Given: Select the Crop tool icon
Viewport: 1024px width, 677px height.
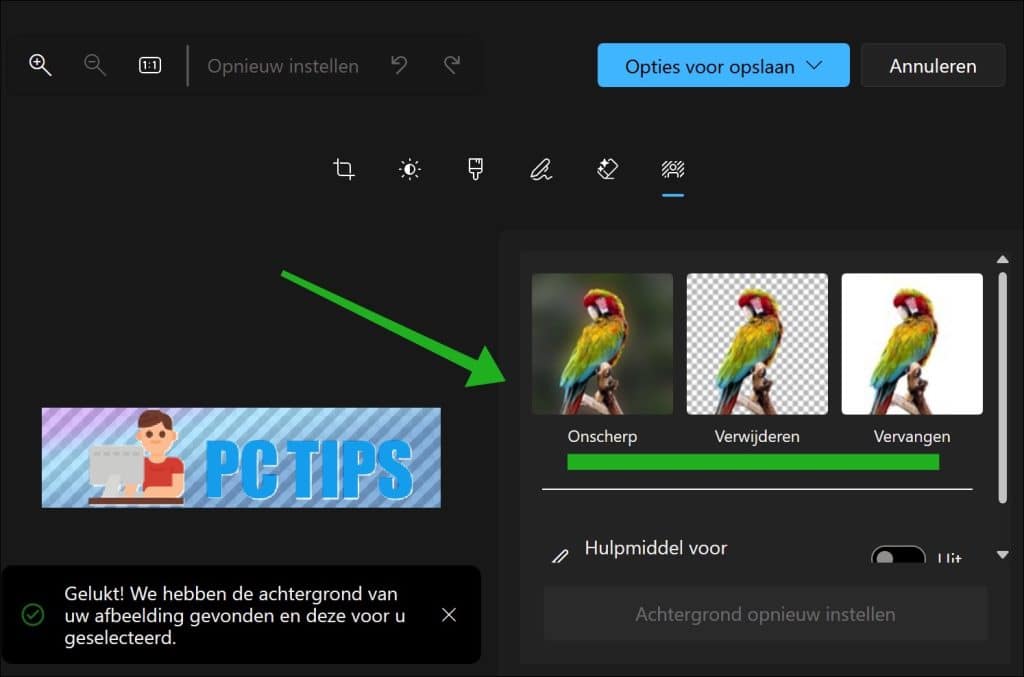Looking at the screenshot, I should point(344,169).
